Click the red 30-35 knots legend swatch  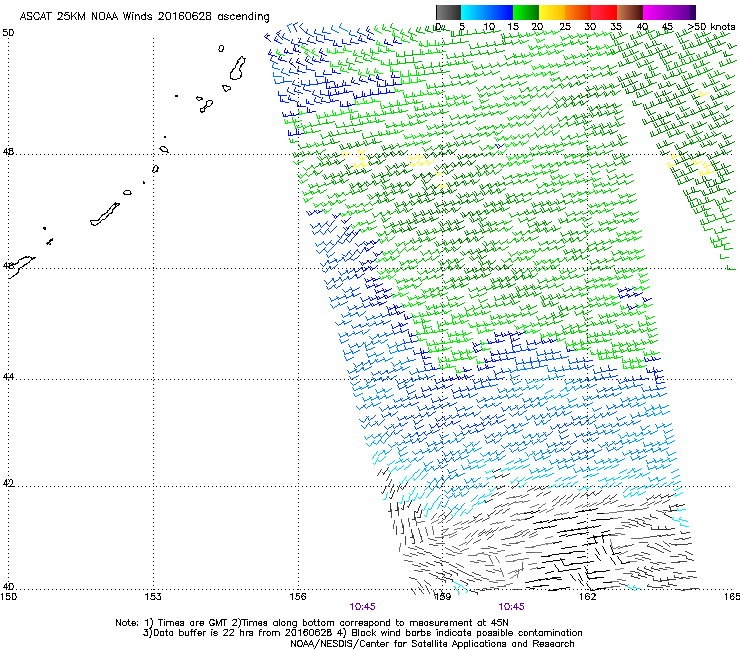tap(604, 12)
